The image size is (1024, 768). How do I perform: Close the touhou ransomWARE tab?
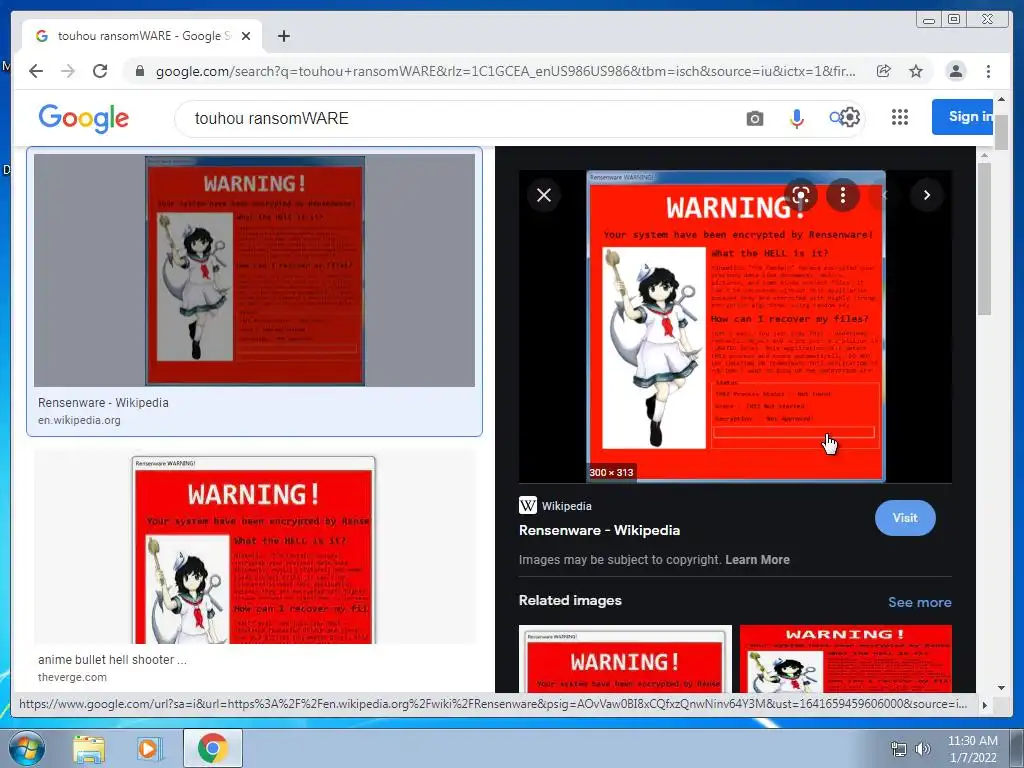(x=246, y=36)
